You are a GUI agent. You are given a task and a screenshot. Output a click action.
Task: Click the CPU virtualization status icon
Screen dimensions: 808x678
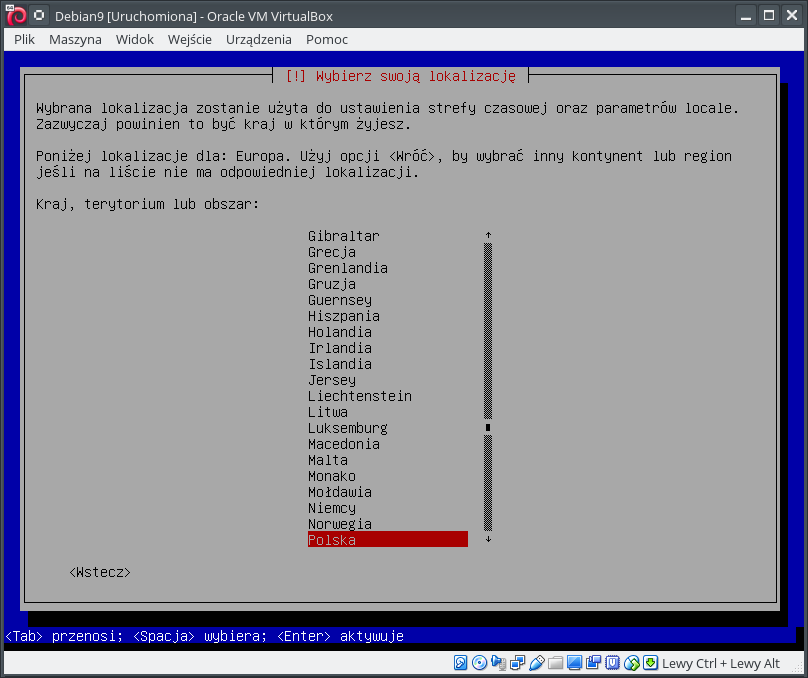point(612,663)
